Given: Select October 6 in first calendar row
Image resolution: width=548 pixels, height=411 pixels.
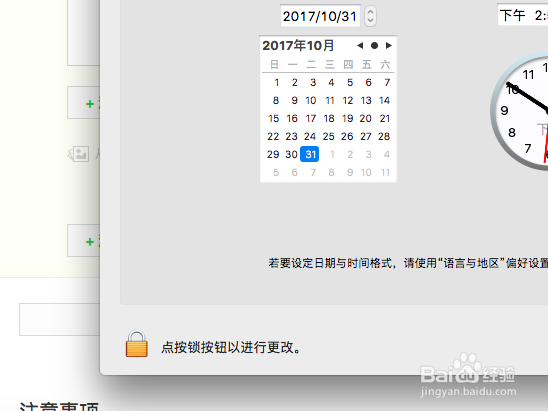Looking at the screenshot, I should pos(368,82).
